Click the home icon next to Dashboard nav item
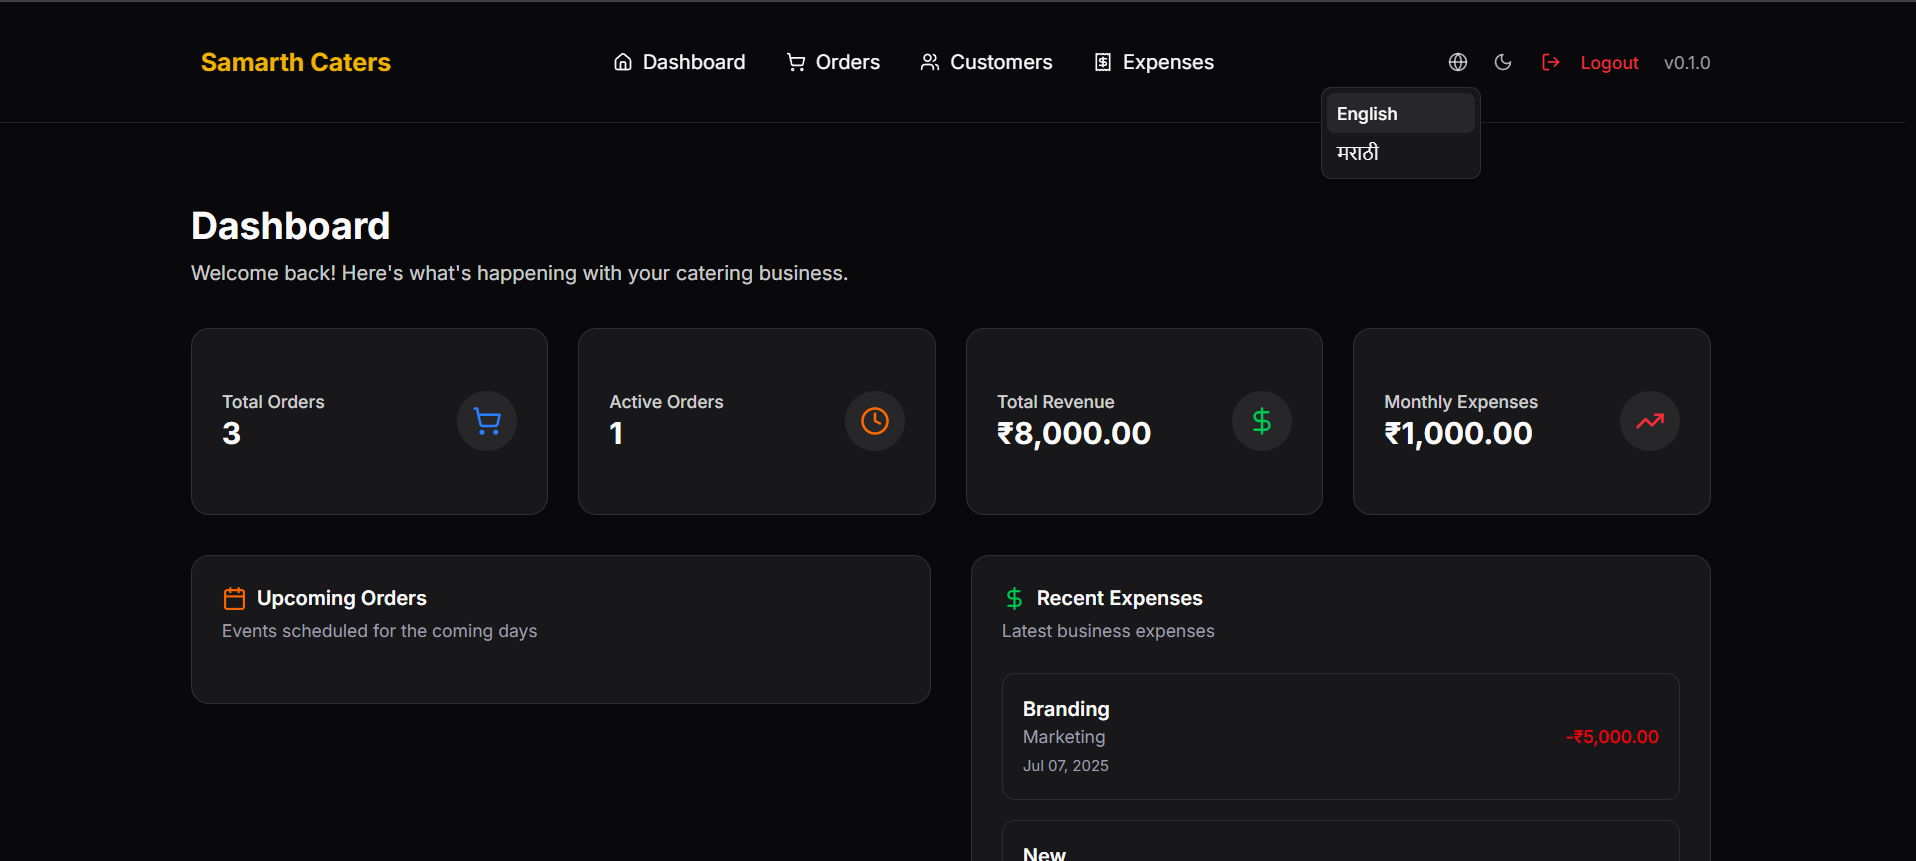The image size is (1916, 861). [x=622, y=61]
